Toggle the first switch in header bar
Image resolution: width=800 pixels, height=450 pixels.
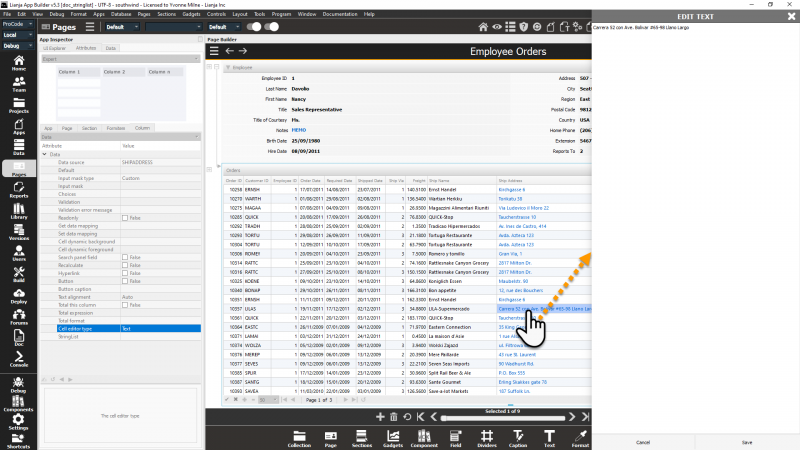pos(254,27)
